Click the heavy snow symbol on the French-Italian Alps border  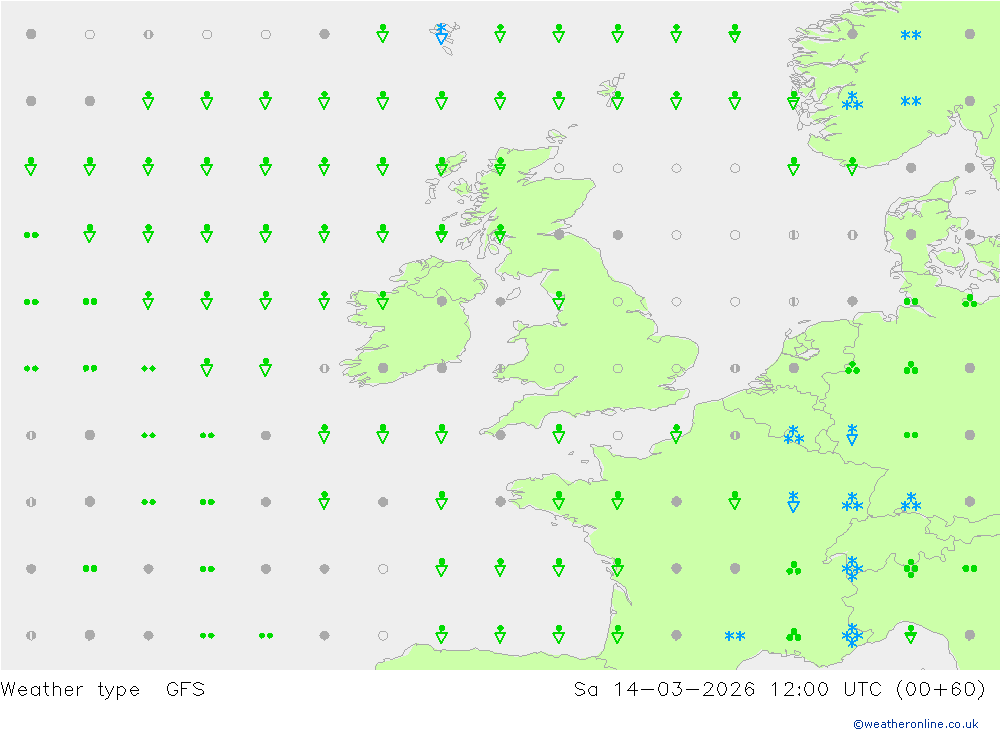click(x=852, y=635)
